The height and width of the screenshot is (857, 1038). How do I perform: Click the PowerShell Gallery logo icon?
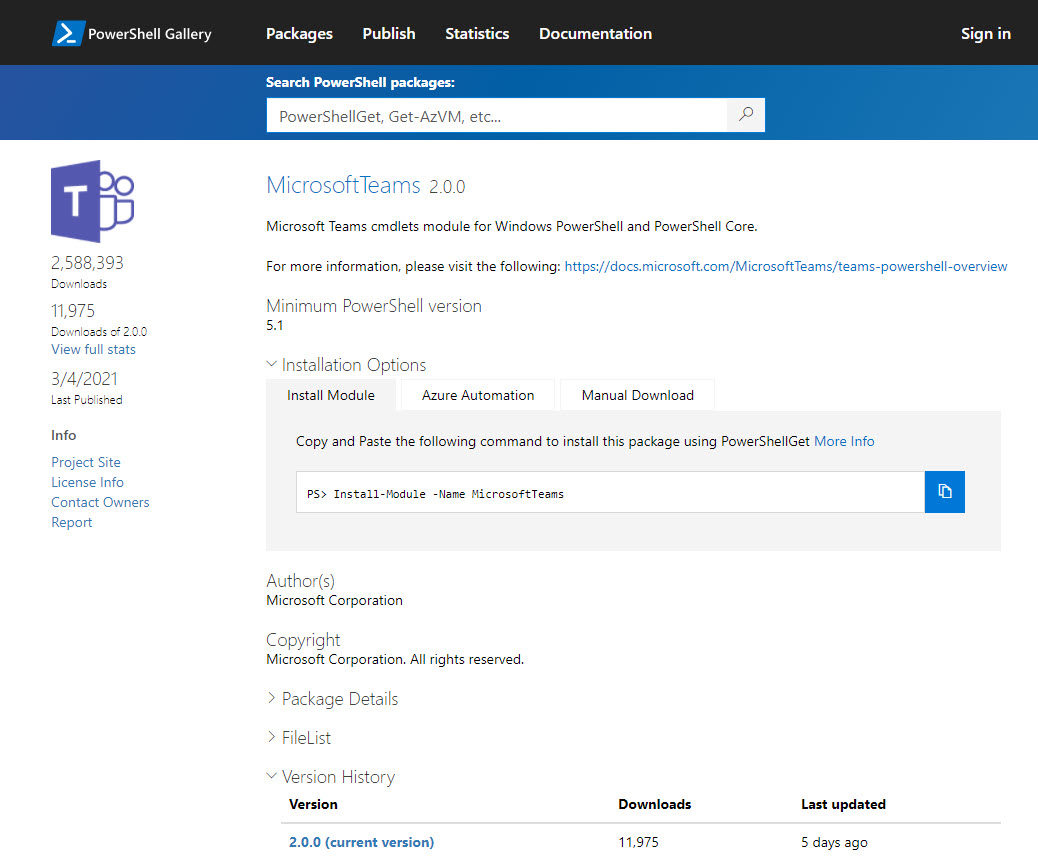pyautogui.click(x=67, y=33)
